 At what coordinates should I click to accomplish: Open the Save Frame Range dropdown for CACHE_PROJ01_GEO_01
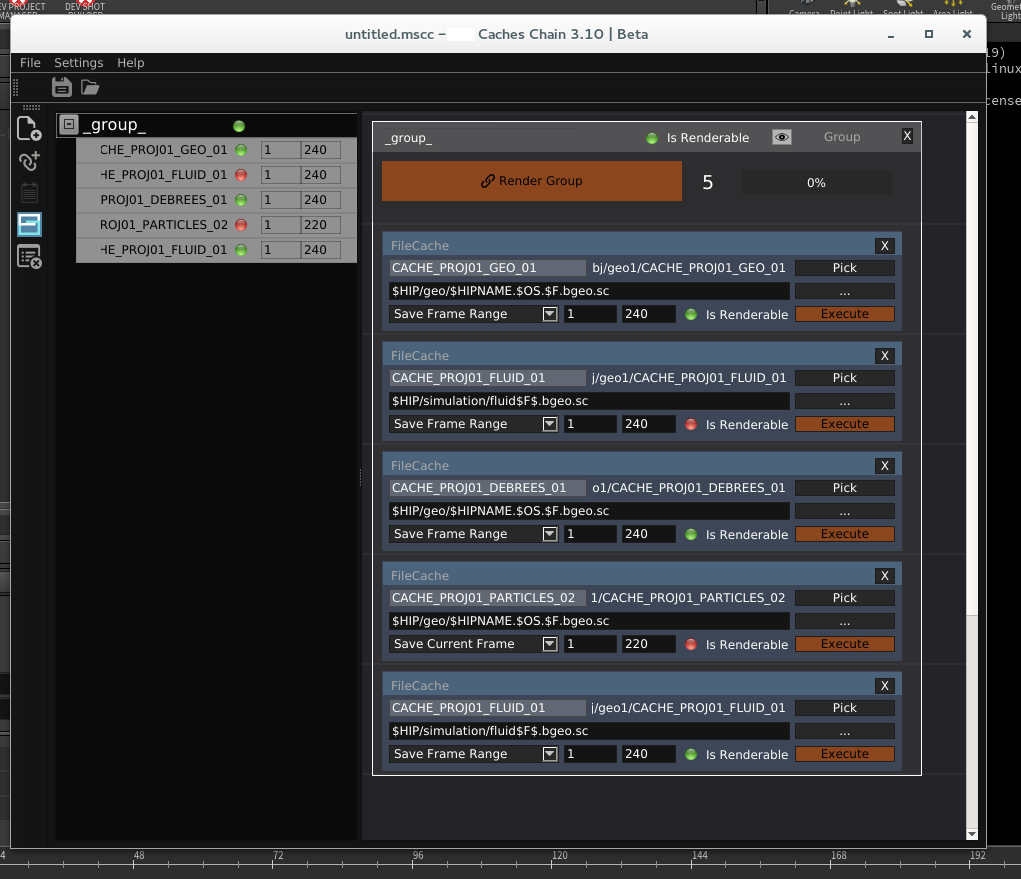(549, 314)
